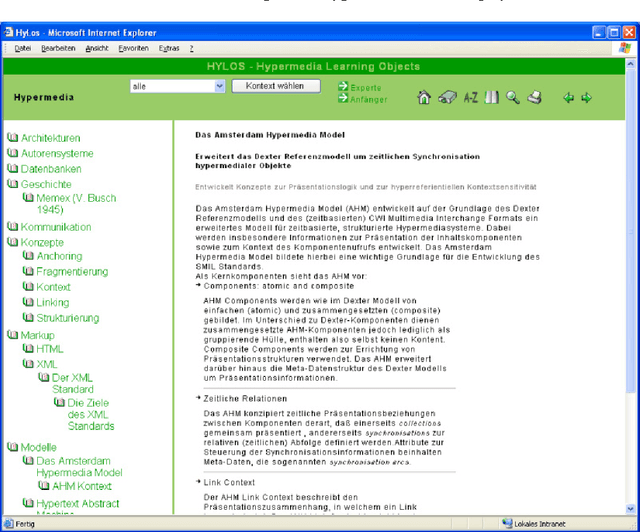Open the magnifier search icon

512,97
